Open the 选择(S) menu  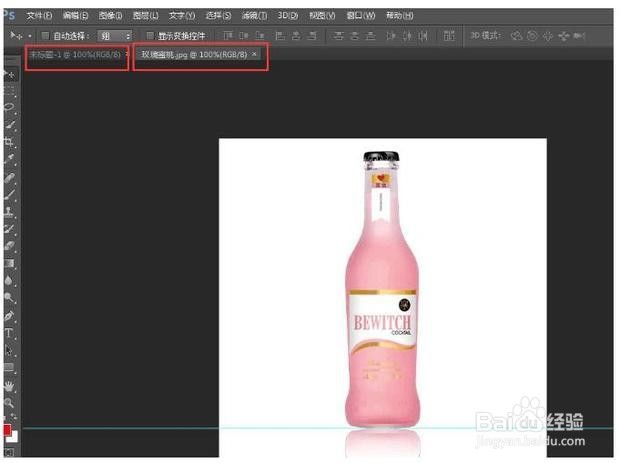coord(218,15)
